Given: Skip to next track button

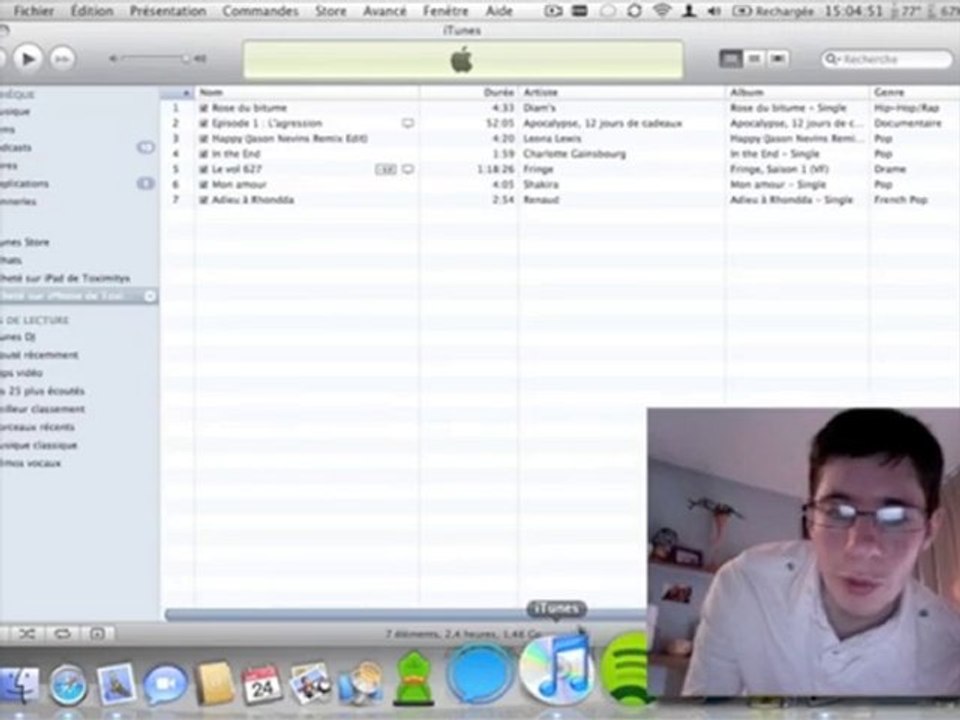Looking at the screenshot, I should click(x=62, y=59).
